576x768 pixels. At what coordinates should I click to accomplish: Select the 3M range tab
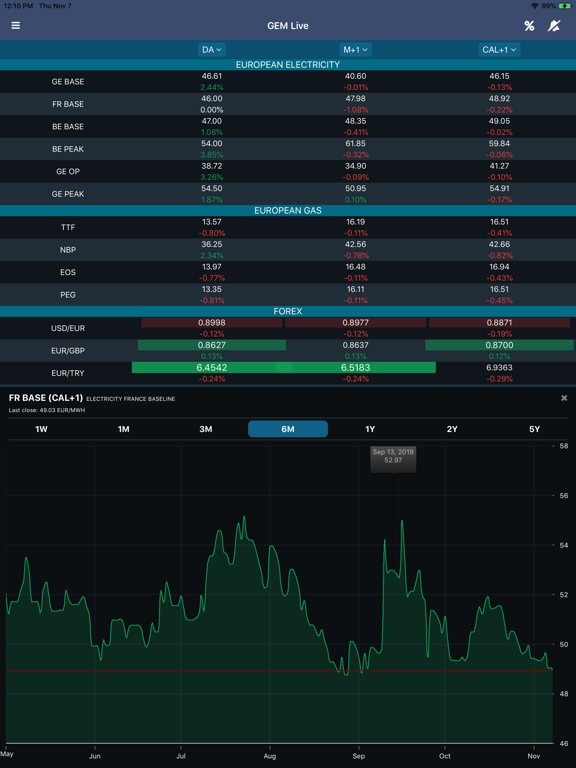click(206, 429)
